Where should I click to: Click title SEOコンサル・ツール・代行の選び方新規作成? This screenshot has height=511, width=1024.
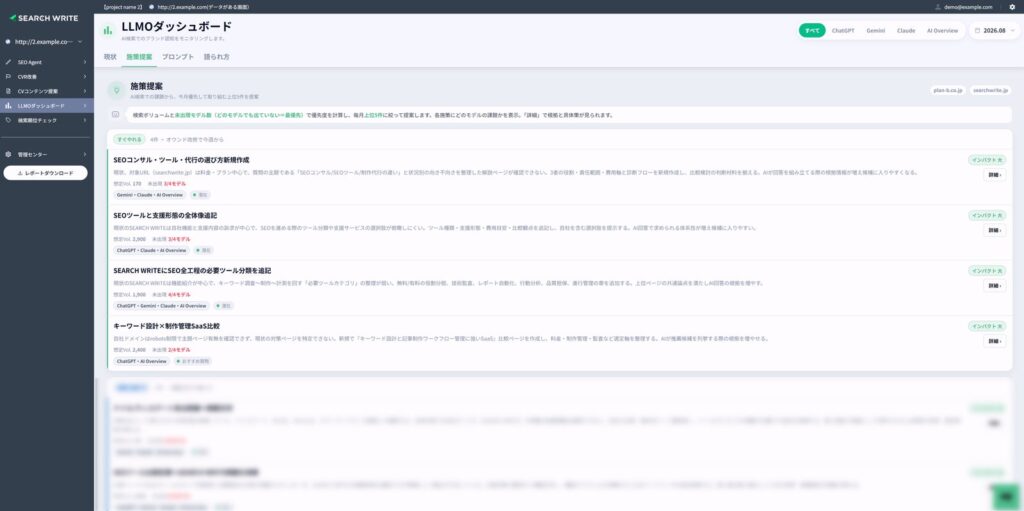181,159
